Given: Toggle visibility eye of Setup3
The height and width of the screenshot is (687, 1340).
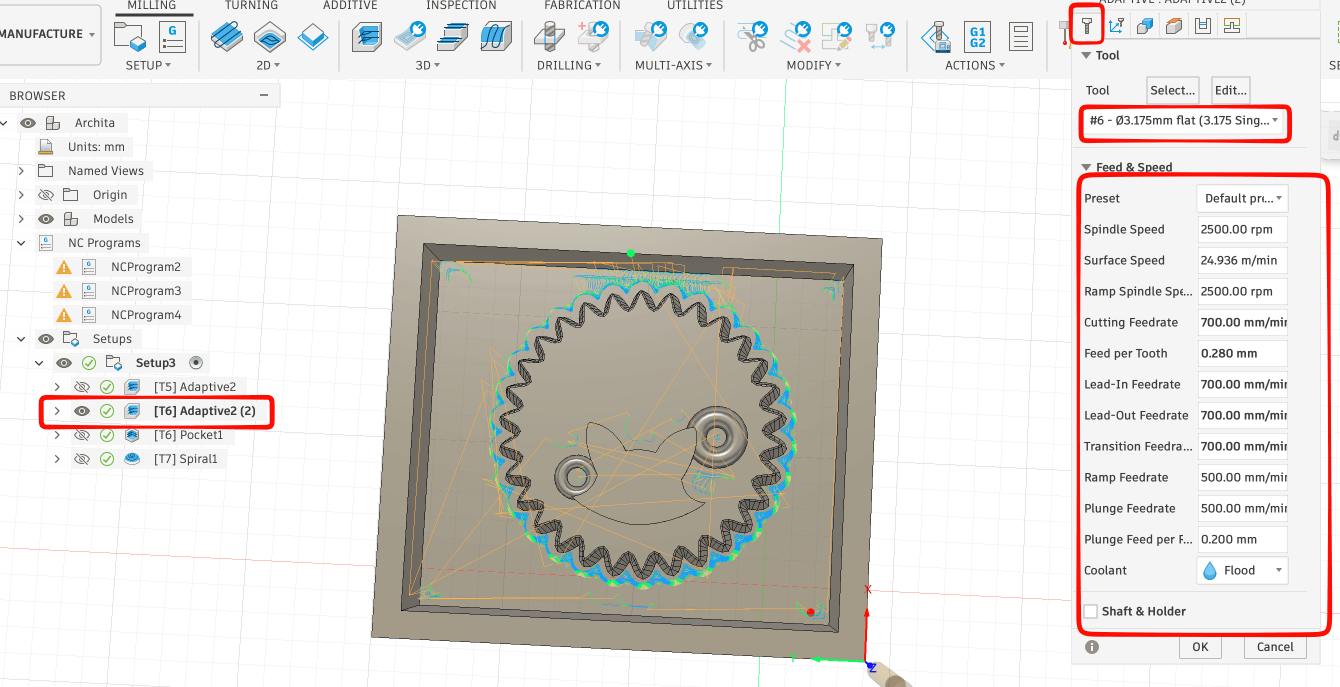Looking at the screenshot, I should (64, 363).
